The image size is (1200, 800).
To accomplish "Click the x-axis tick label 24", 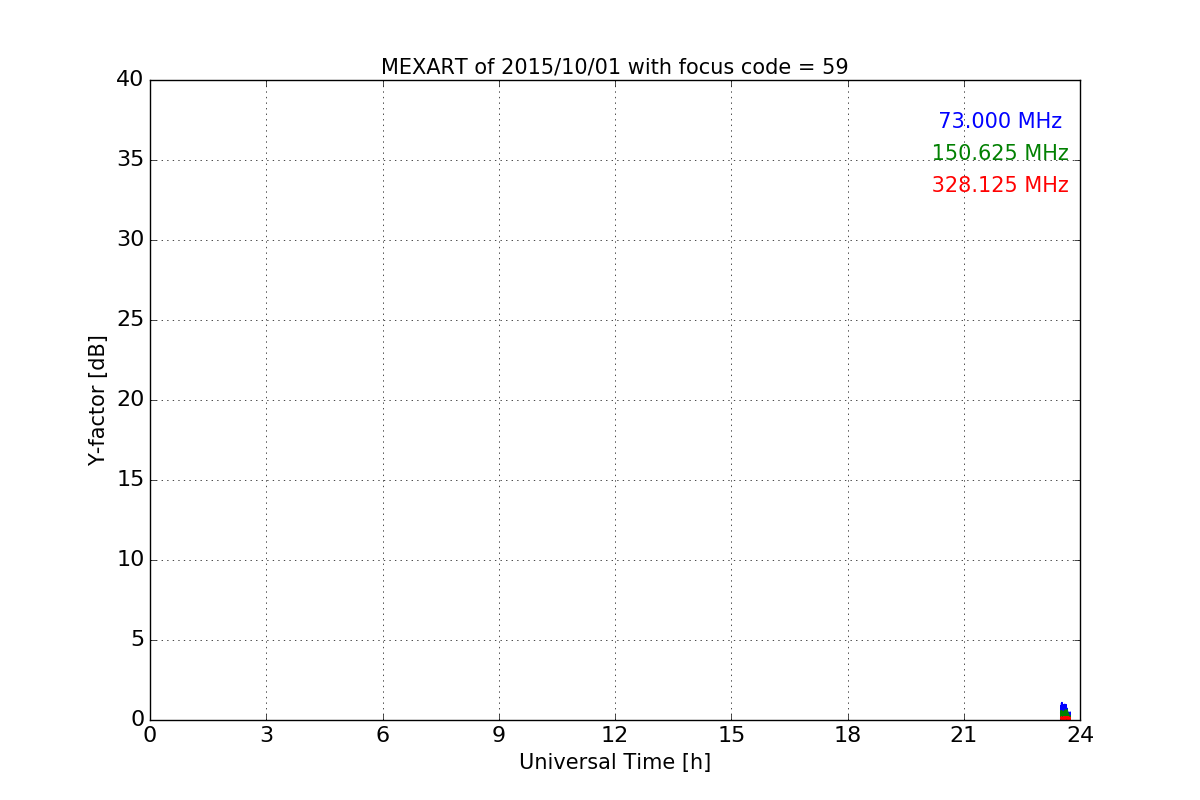I will point(1080,735).
